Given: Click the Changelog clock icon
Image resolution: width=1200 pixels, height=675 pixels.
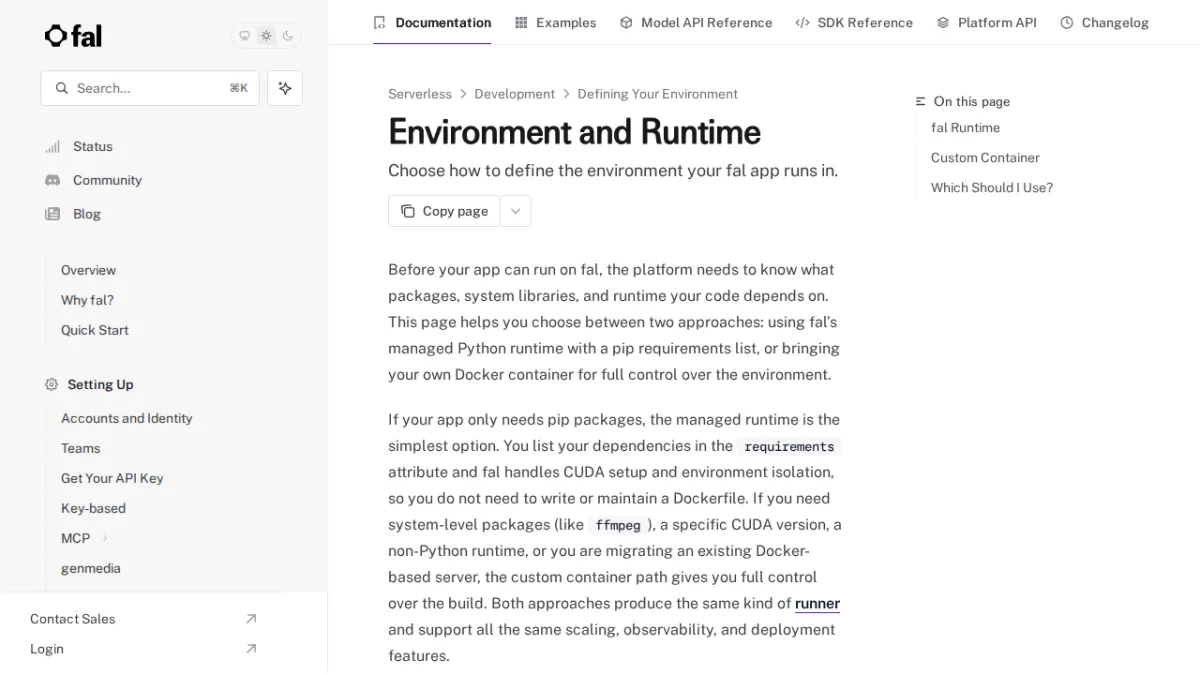Looking at the screenshot, I should click(x=1067, y=22).
